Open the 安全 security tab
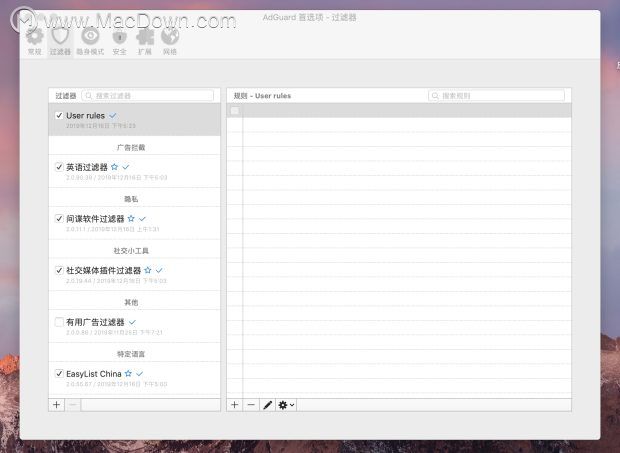The height and width of the screenshot is (453, 620). [119, 42]
